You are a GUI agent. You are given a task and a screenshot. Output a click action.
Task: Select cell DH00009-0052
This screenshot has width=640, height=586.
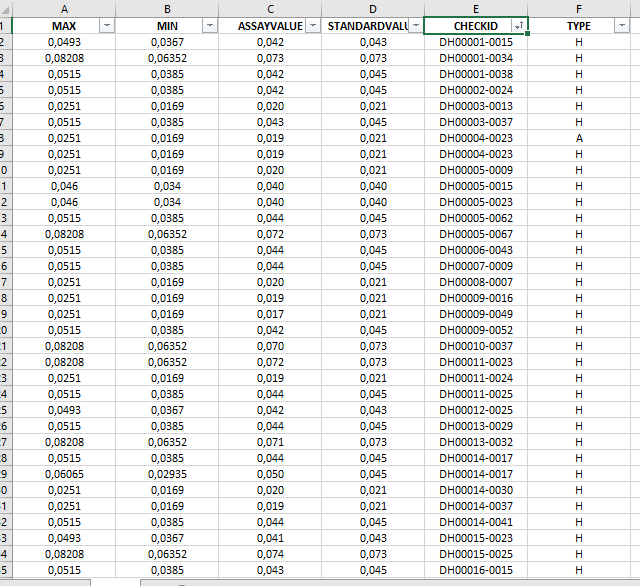click(476, 330)
